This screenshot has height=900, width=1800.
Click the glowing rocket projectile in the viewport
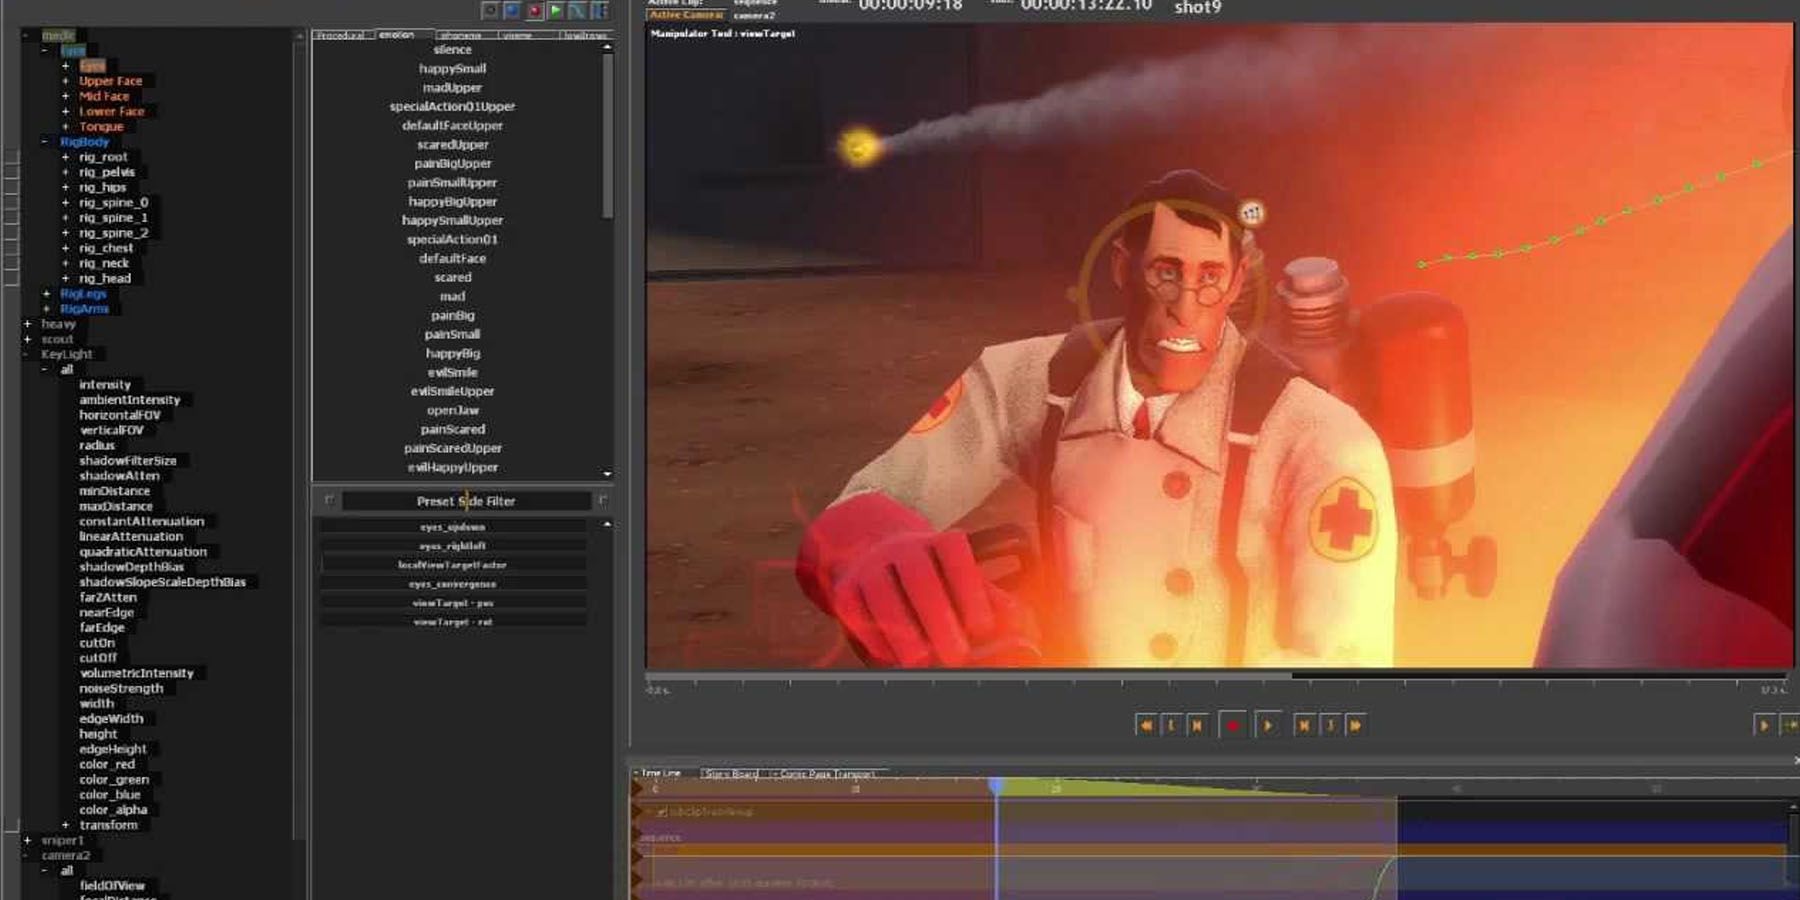coord(858,148)
